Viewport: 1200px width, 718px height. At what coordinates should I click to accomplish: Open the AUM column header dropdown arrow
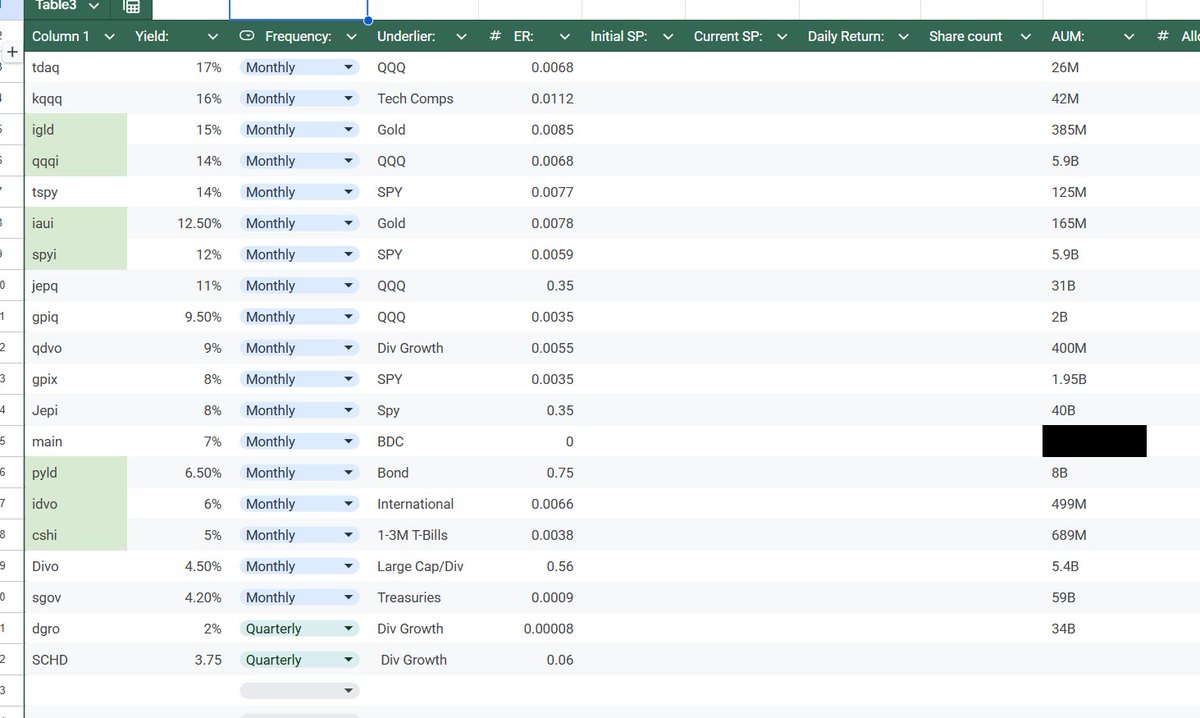click(1129, 37)
